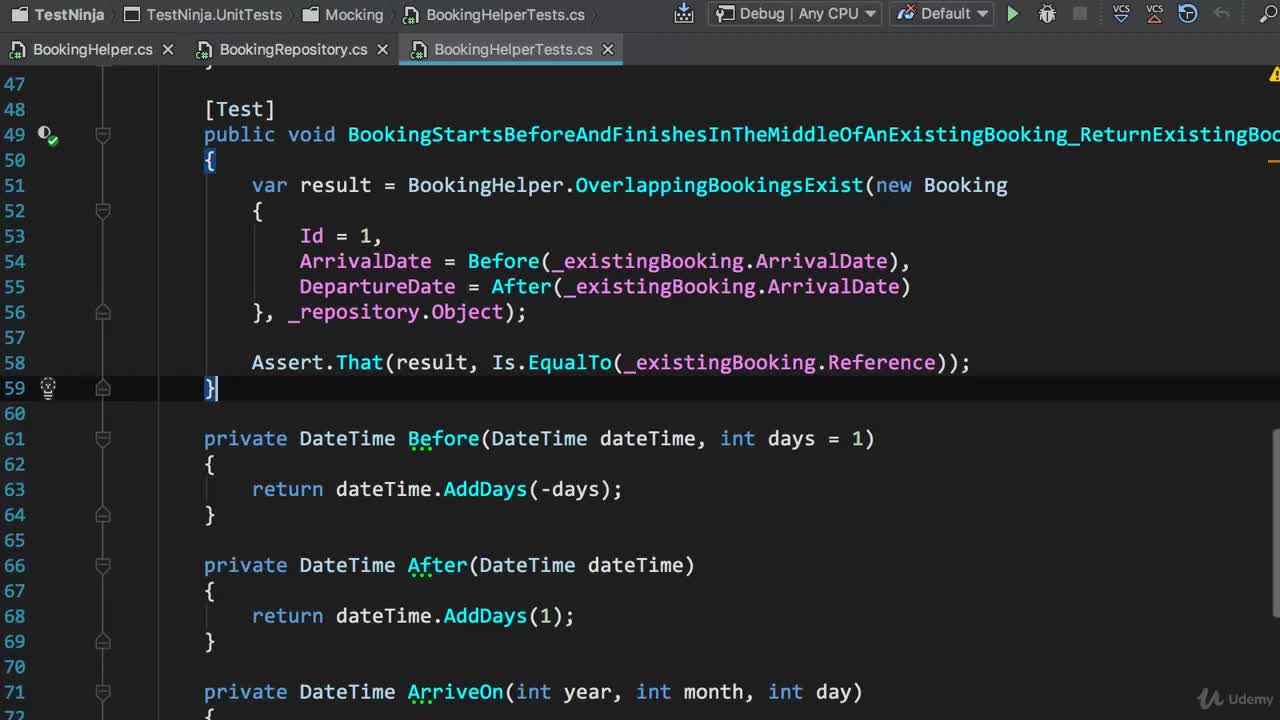This screenshot has width=1280, height=720.
Task: Click the greyed-out Stop button
Action: click(x=1080, y=14)
